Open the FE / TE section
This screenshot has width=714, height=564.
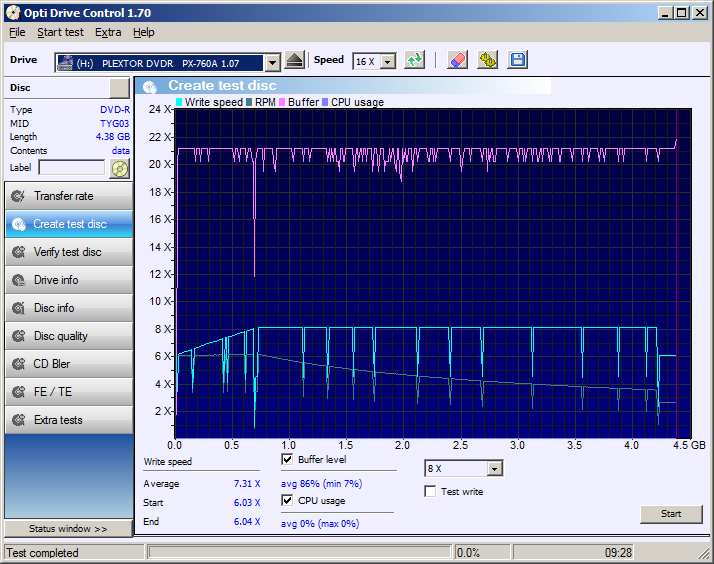[69, 392]
